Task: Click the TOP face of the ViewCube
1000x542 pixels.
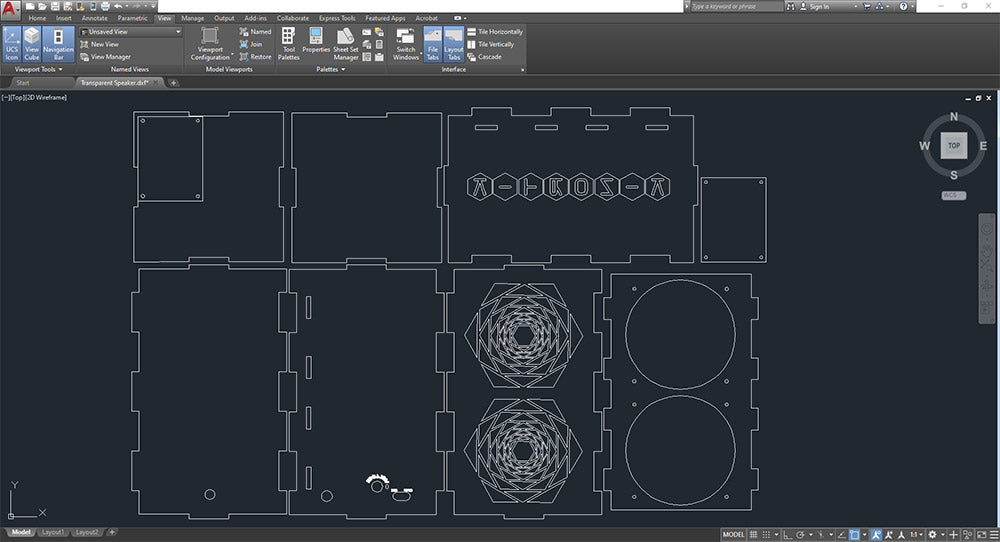Action: 953,146
